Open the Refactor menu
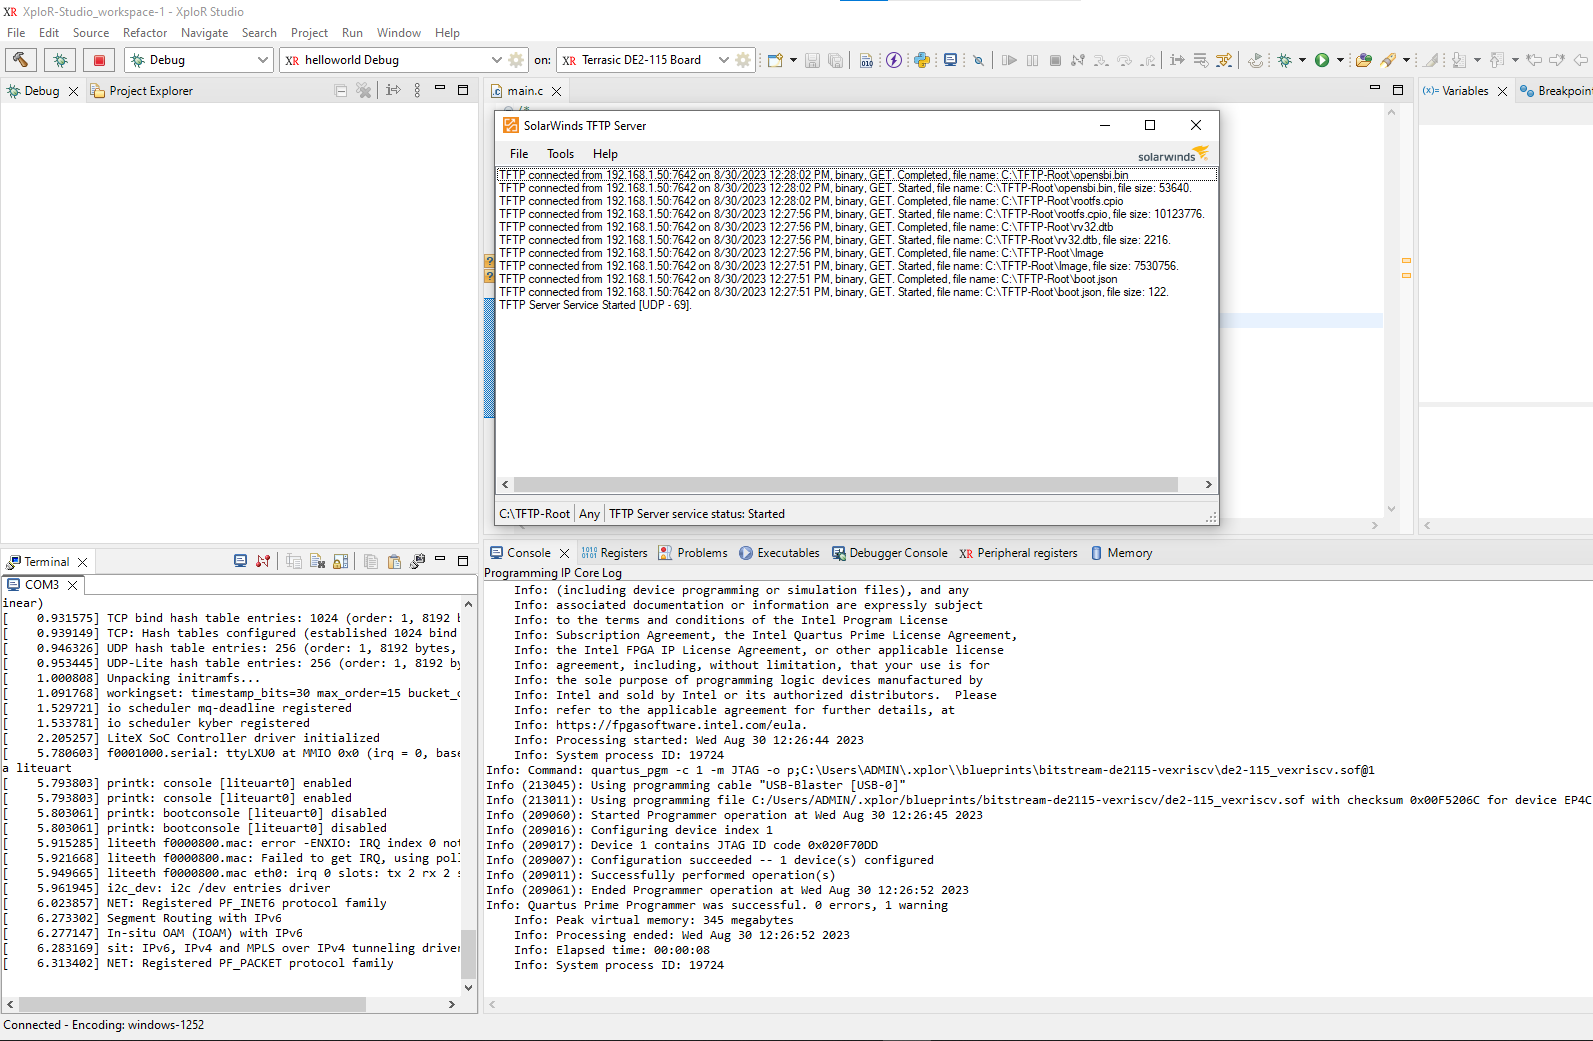The height and width of the screenshot is (1041, 1593). pyautogui.click(x=145, y=33)
